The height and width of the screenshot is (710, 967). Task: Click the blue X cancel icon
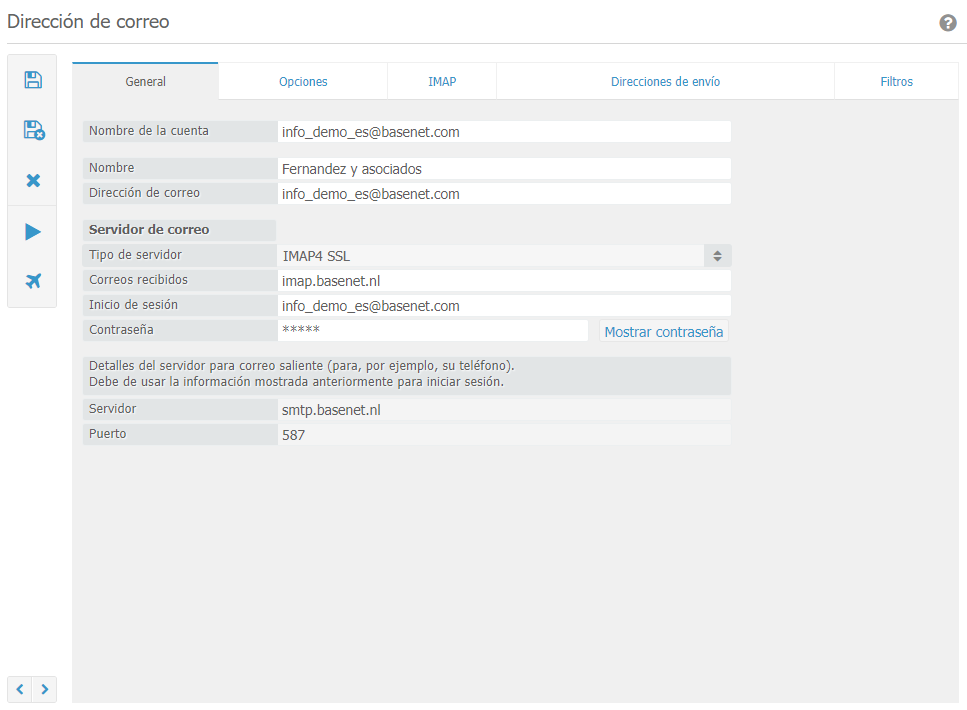(x=33, y=181)
